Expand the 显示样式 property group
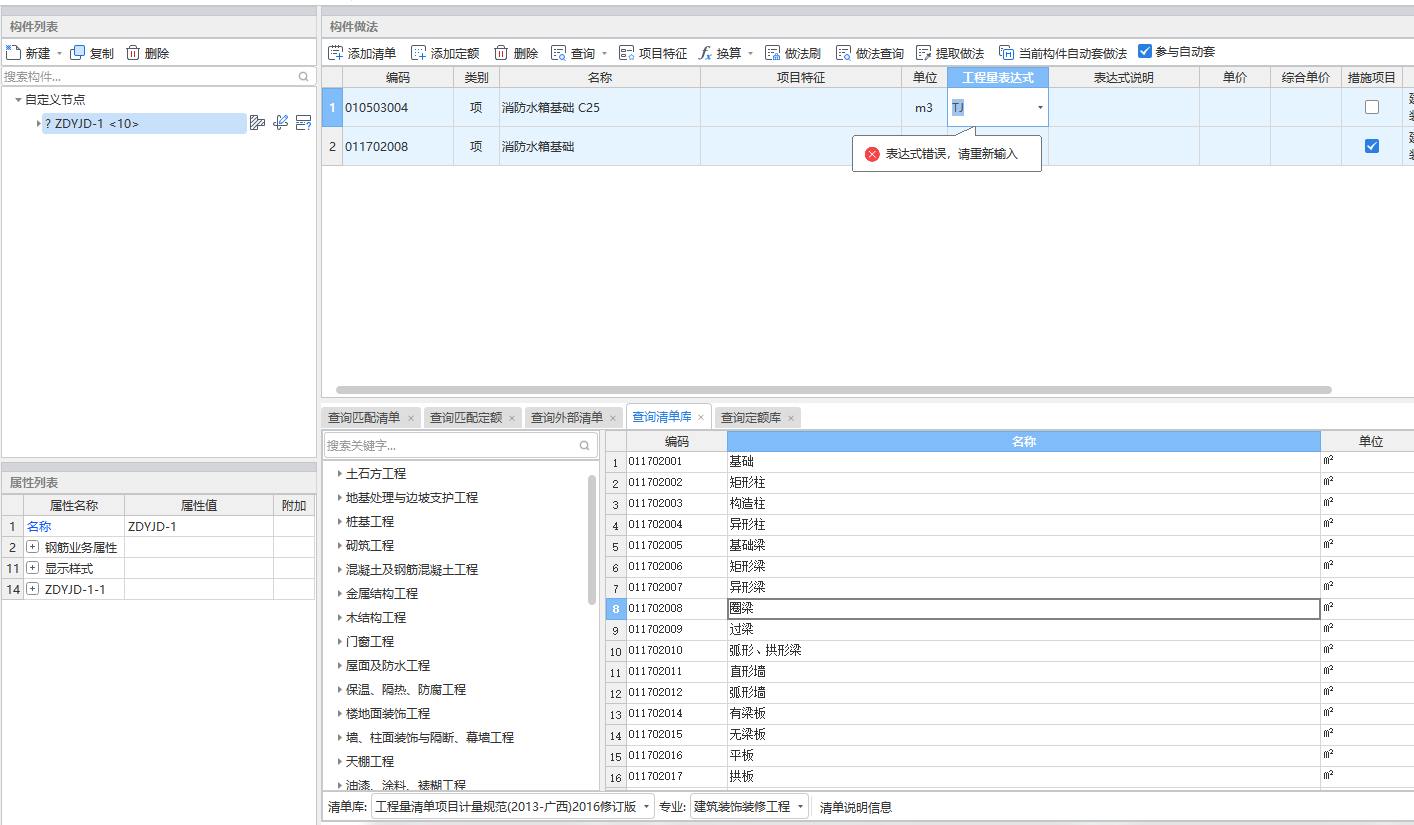This screenshot has height=825, width=1414. [x=32, y=568]
